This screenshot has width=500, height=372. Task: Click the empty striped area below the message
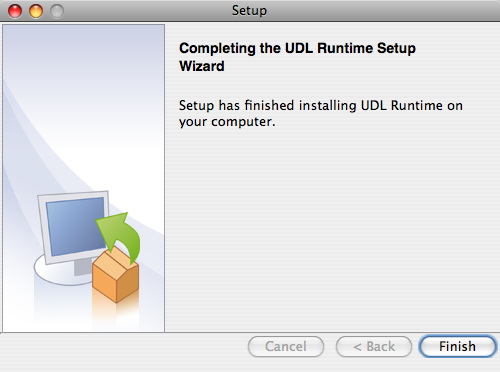point(332,230)
